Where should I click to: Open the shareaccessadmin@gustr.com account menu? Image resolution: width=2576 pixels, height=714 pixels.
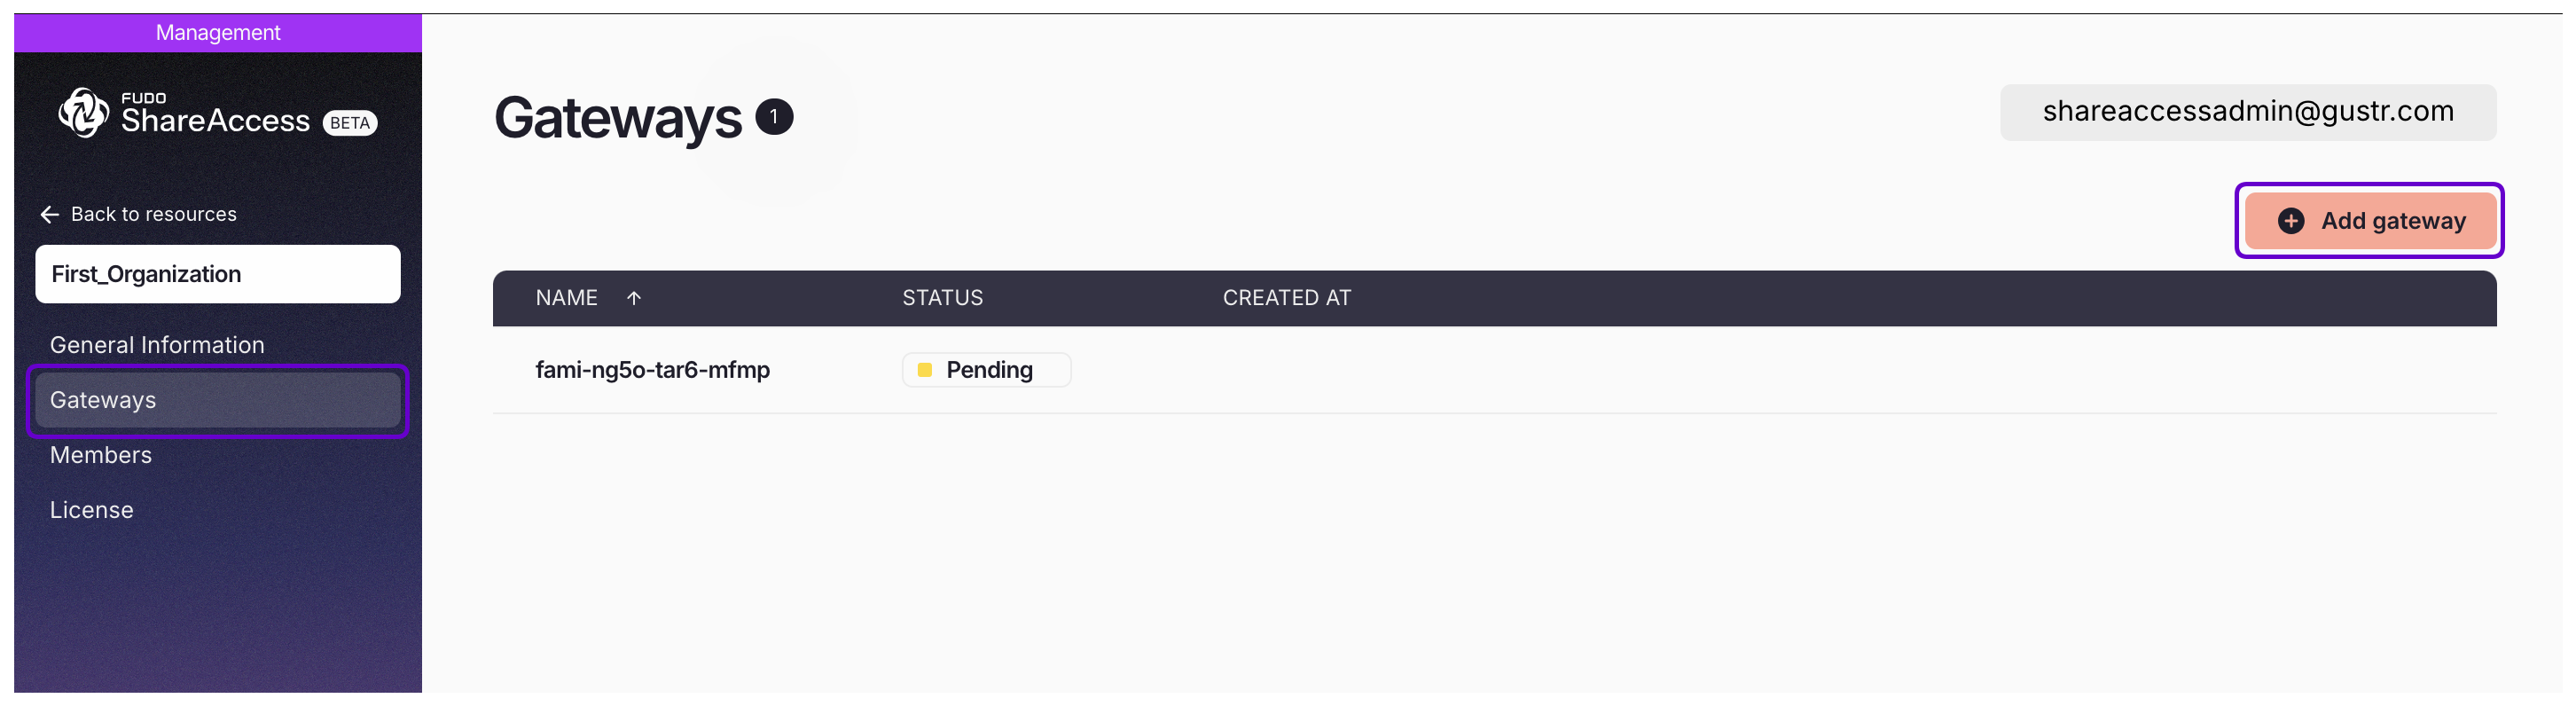(2247, 112)
